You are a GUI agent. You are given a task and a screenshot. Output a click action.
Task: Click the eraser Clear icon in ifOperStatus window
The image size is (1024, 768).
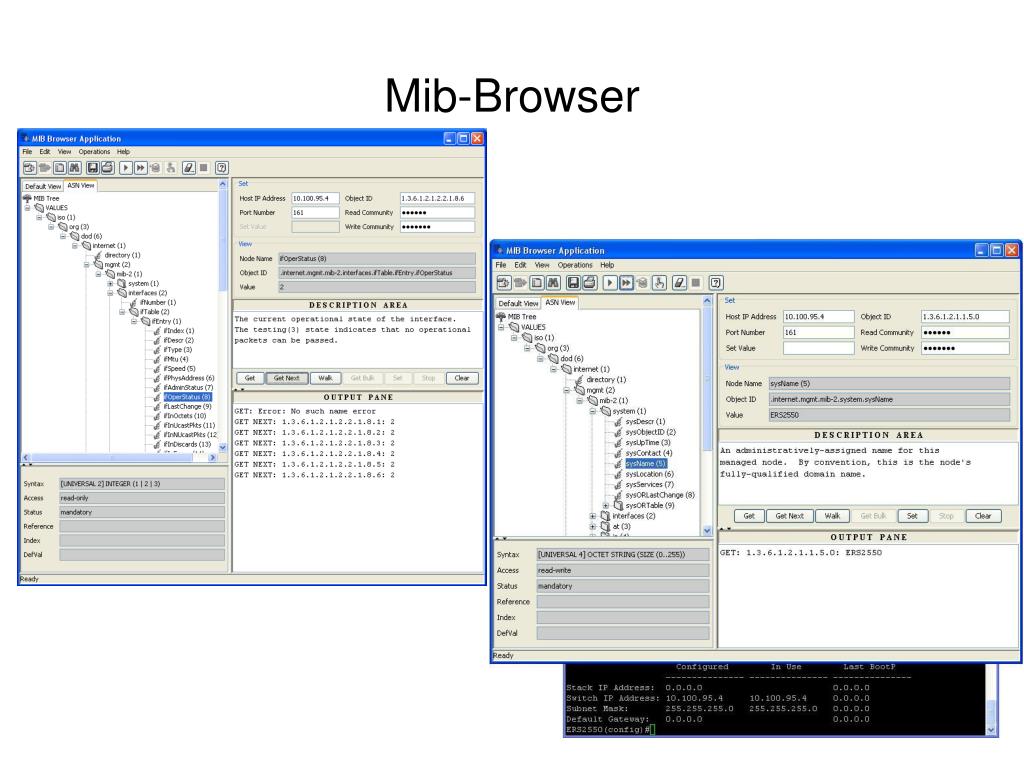click(189, 168)
